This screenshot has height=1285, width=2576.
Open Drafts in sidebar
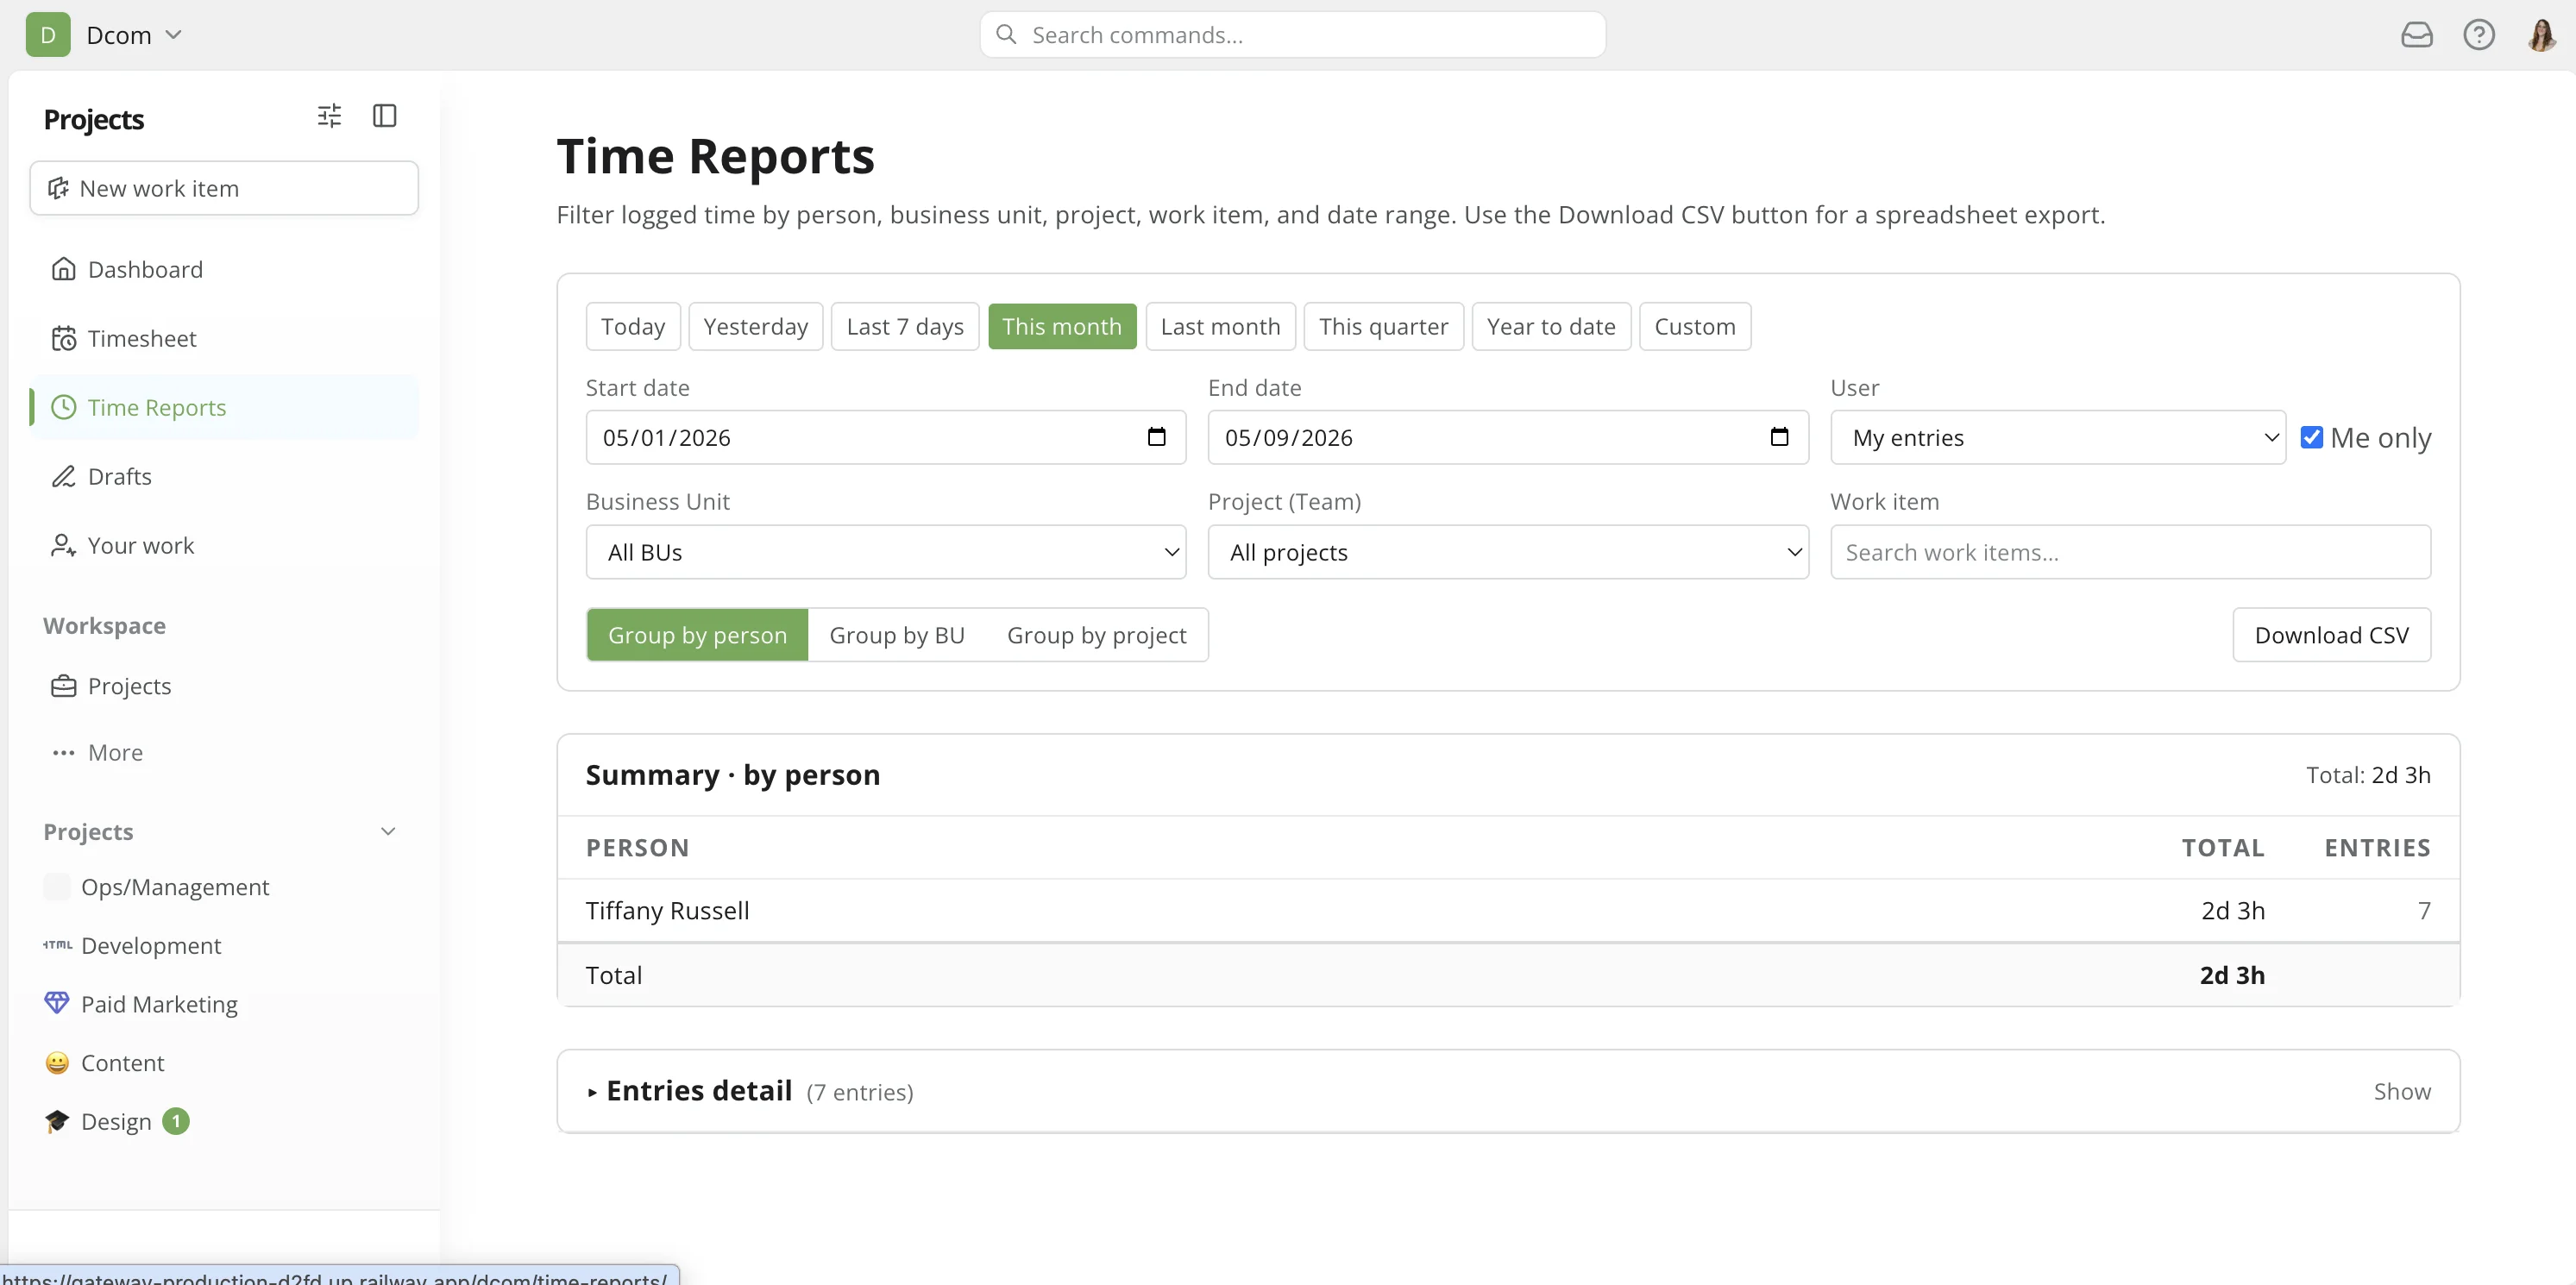(x=225, y=476)
